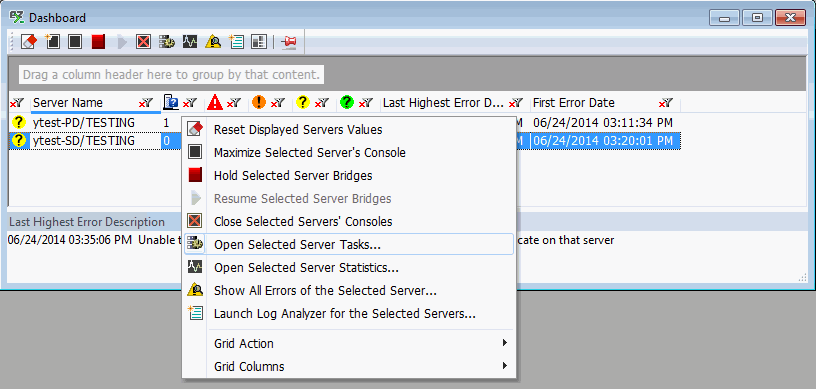Click the Close Consoles red X toolbar icon
Image resolution: width=816 pixels, height=389 pixels.
point(144,42)
